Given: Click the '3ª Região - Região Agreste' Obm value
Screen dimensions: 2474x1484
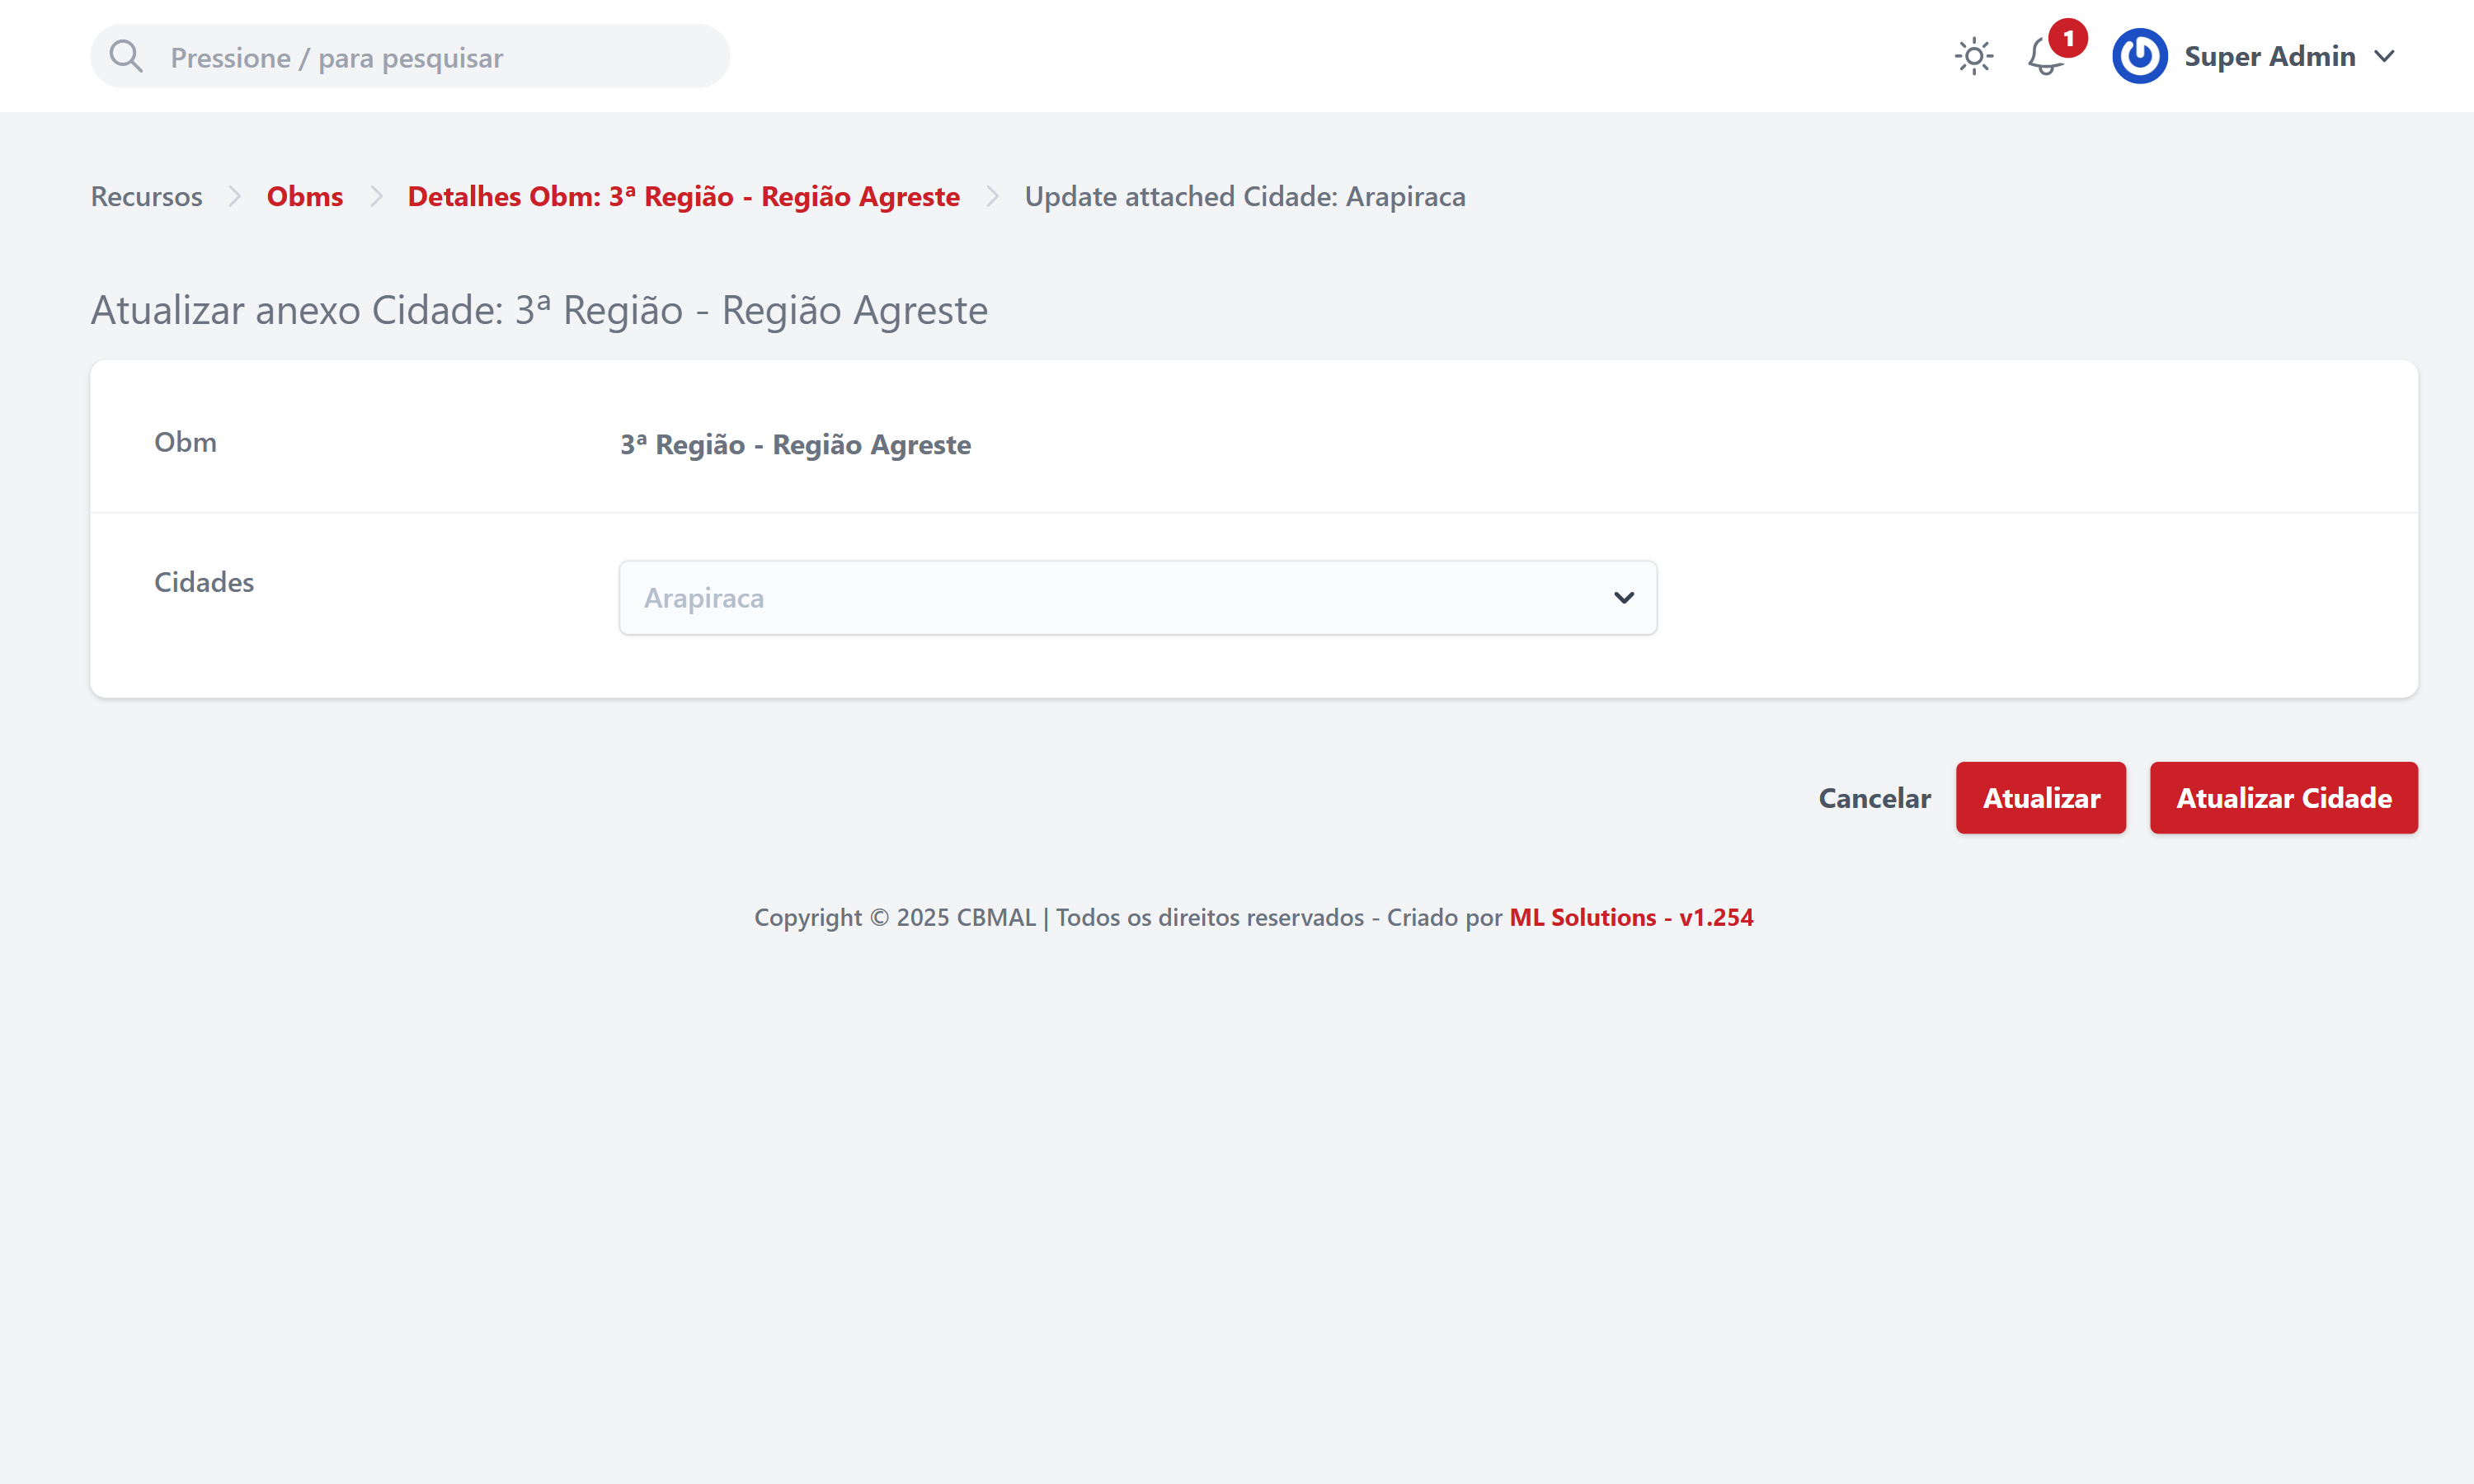Looking at the screenshot, I should [795, 444].
